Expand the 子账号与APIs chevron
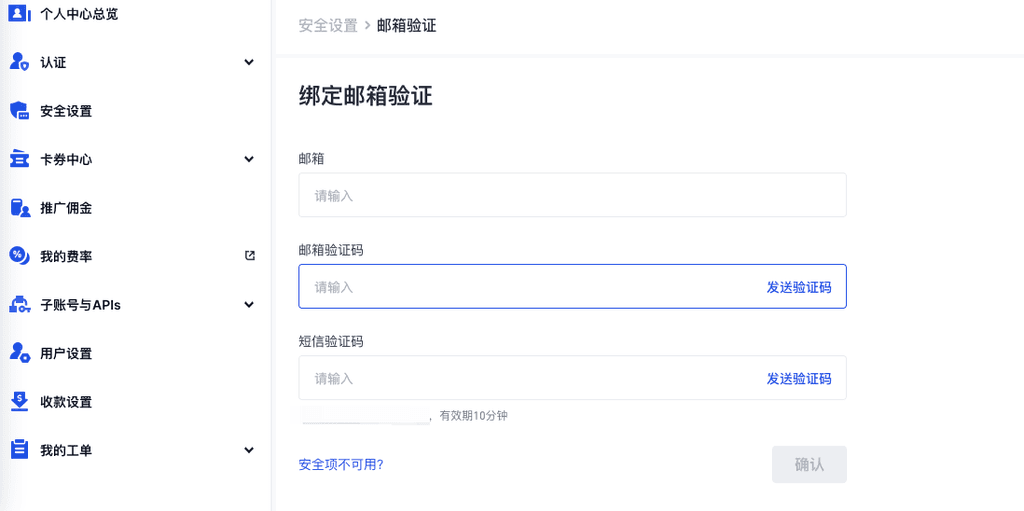This screenshot has width=1024, height=511. click(x=249, y=305)
